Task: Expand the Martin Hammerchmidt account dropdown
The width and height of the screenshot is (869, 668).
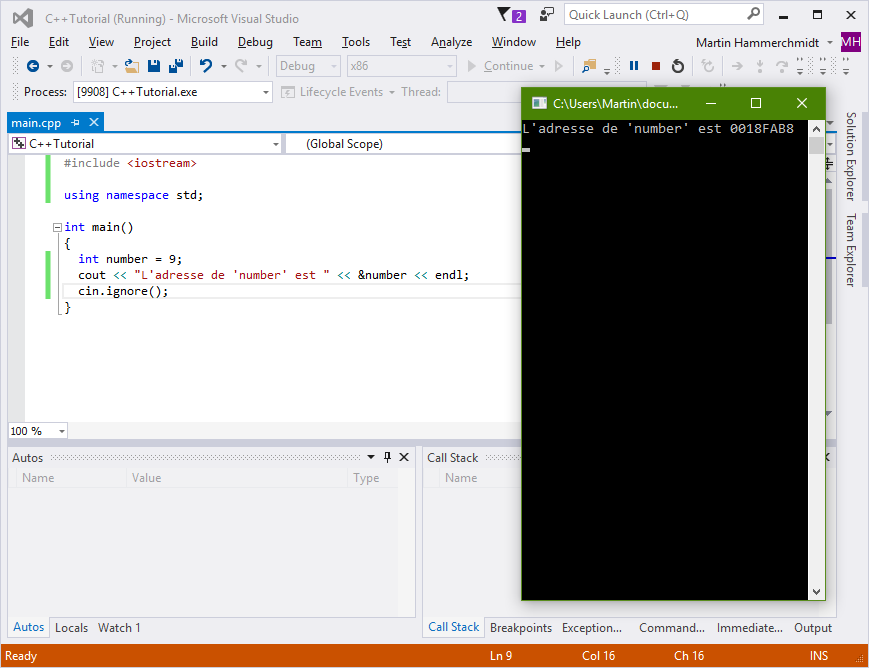Action: click(x=830, y=43)
